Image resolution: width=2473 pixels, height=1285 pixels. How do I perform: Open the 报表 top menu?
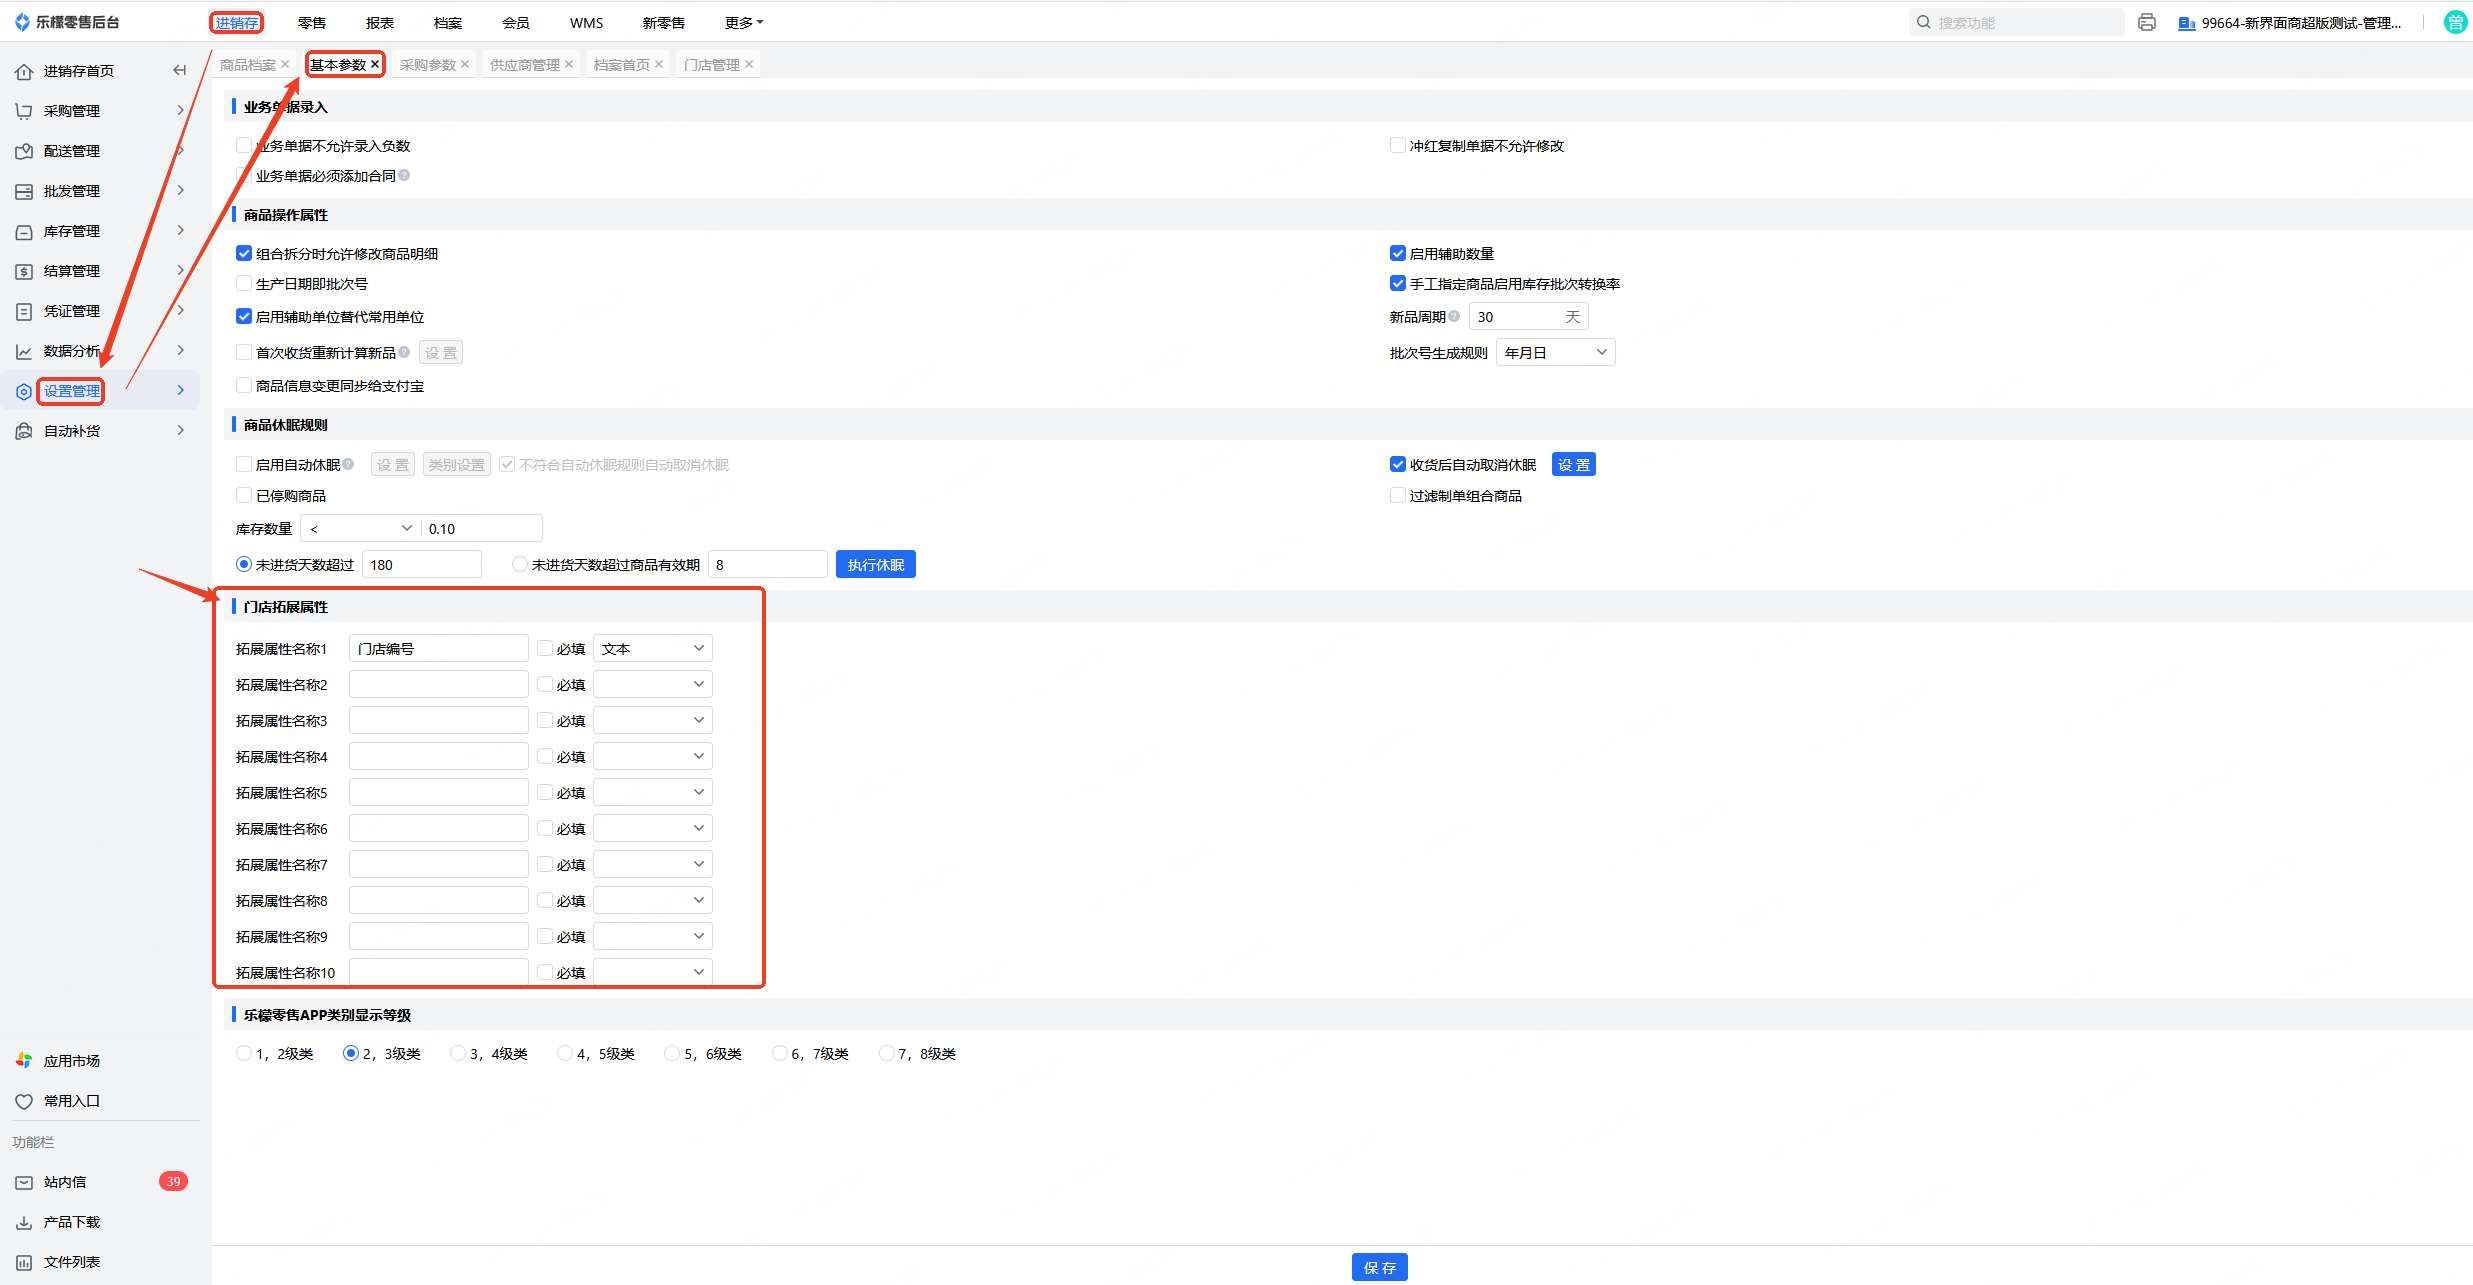(x=379, y=22)
